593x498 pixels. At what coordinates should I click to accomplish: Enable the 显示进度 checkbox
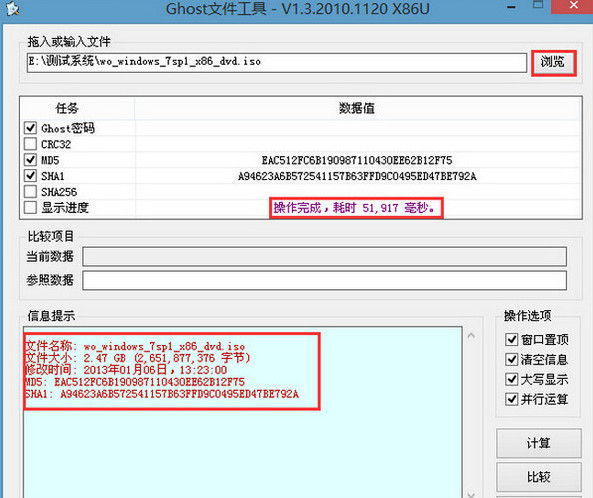pos(30,207)
